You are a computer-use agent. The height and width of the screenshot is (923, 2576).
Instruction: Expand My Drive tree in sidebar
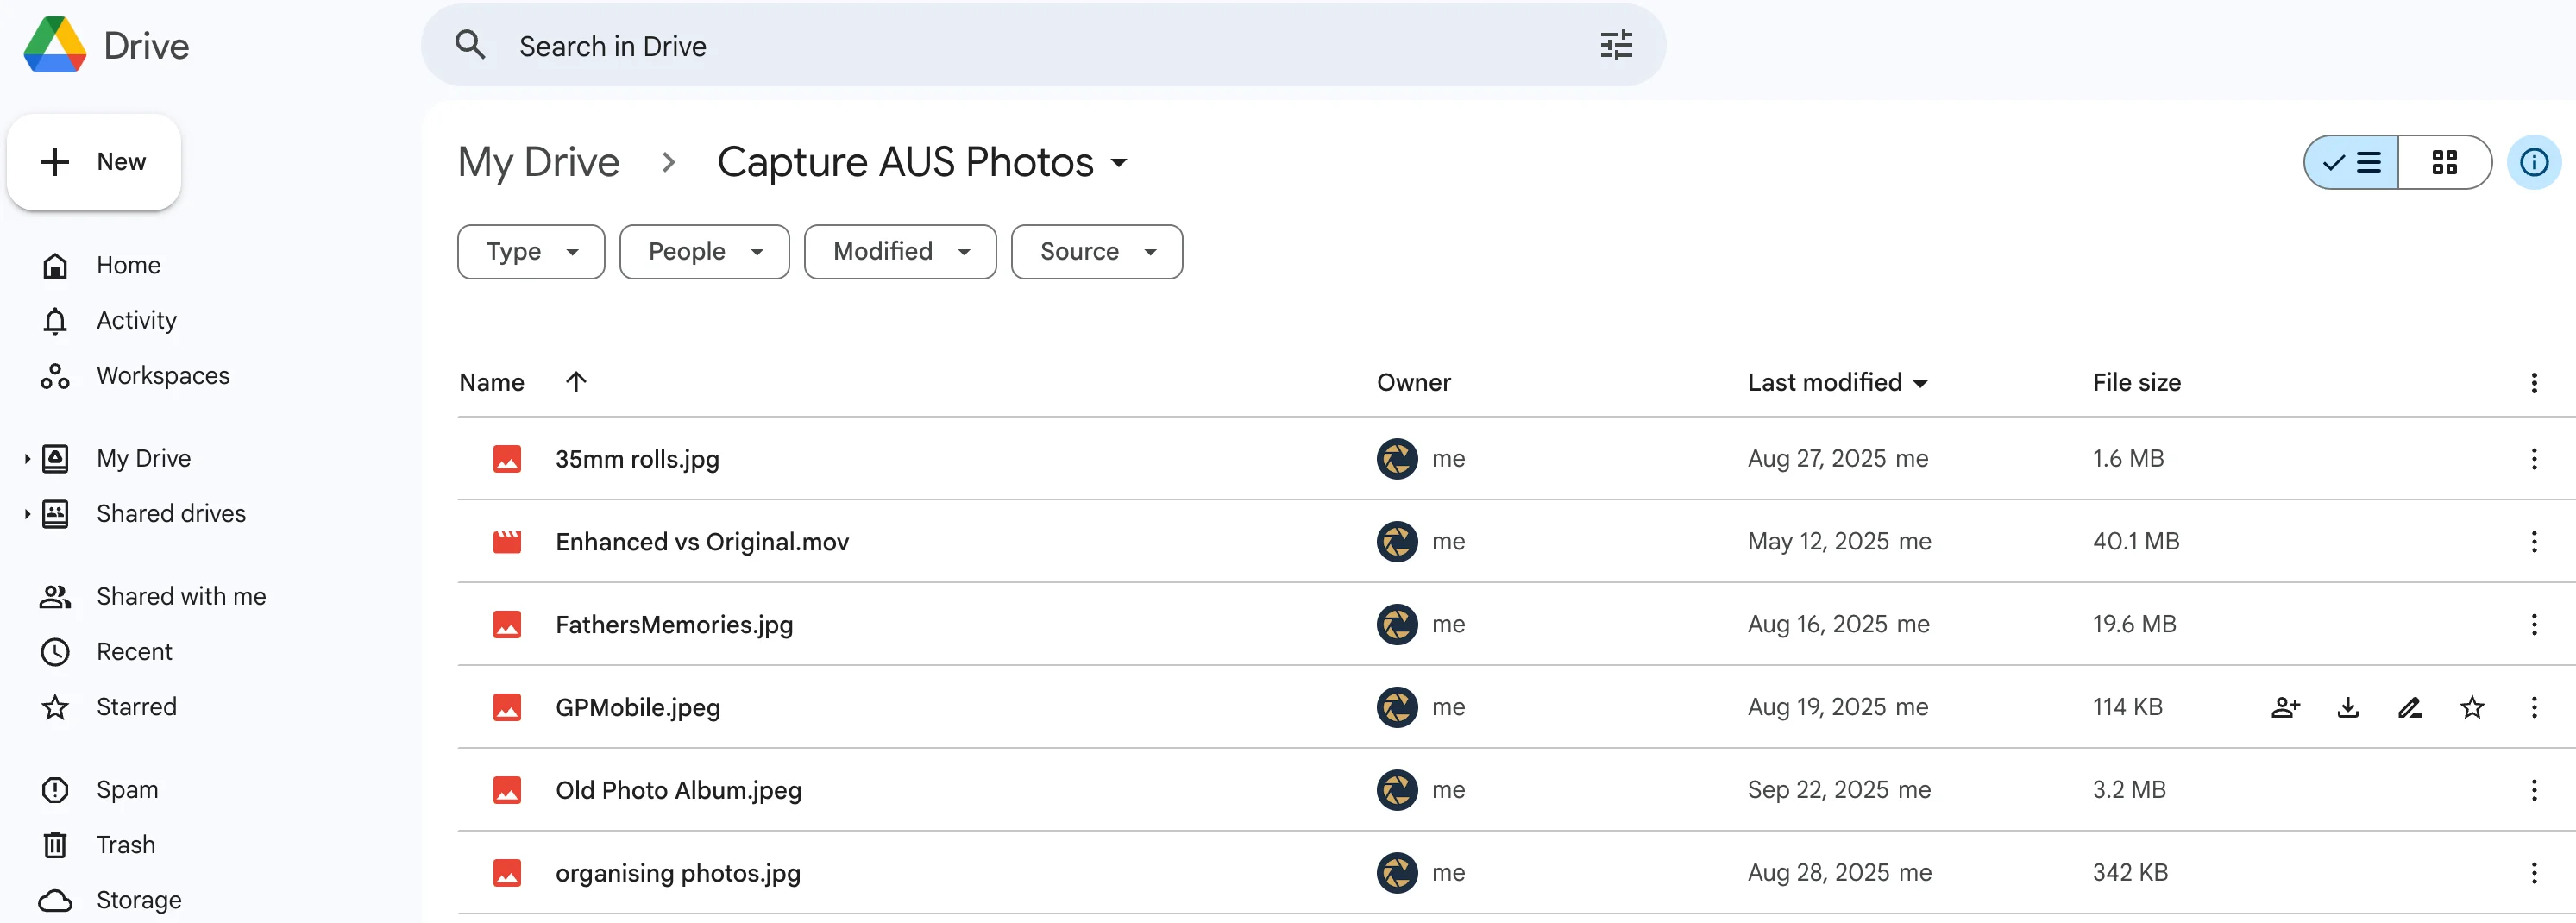[x=27, y=459]
